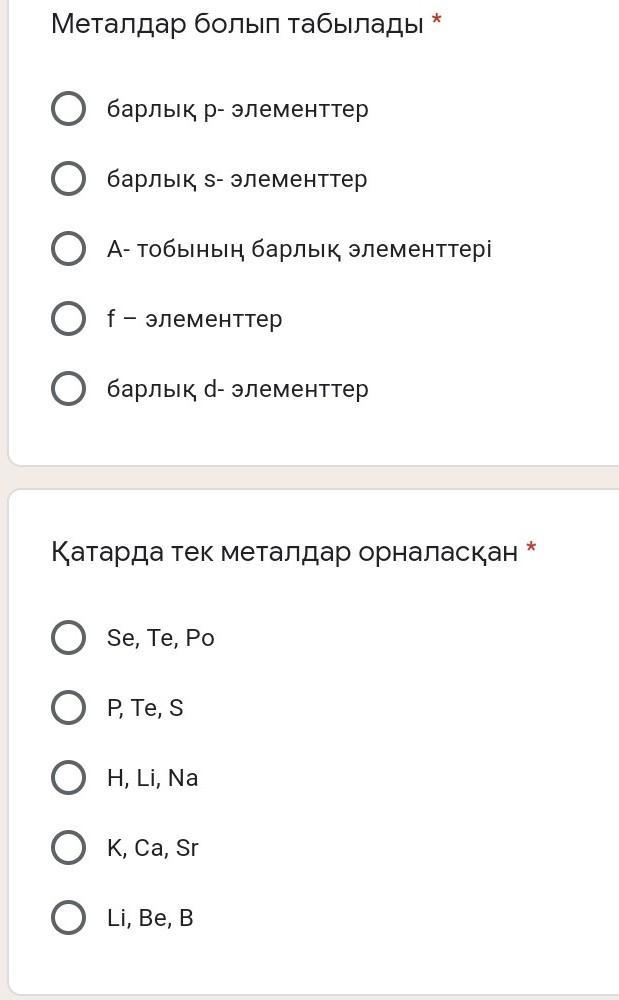Tap the answer text "барлық d- элементтер"
619x1000 pixels.
click(x=238, y=389)
